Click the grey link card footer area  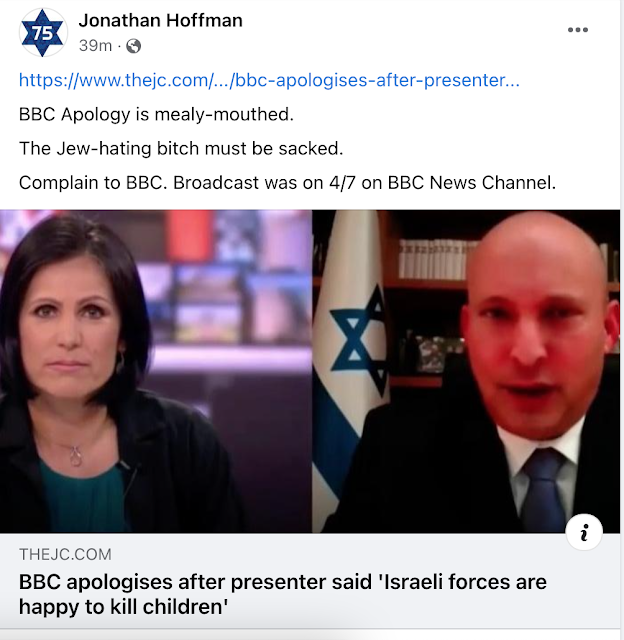coord(310,581)
